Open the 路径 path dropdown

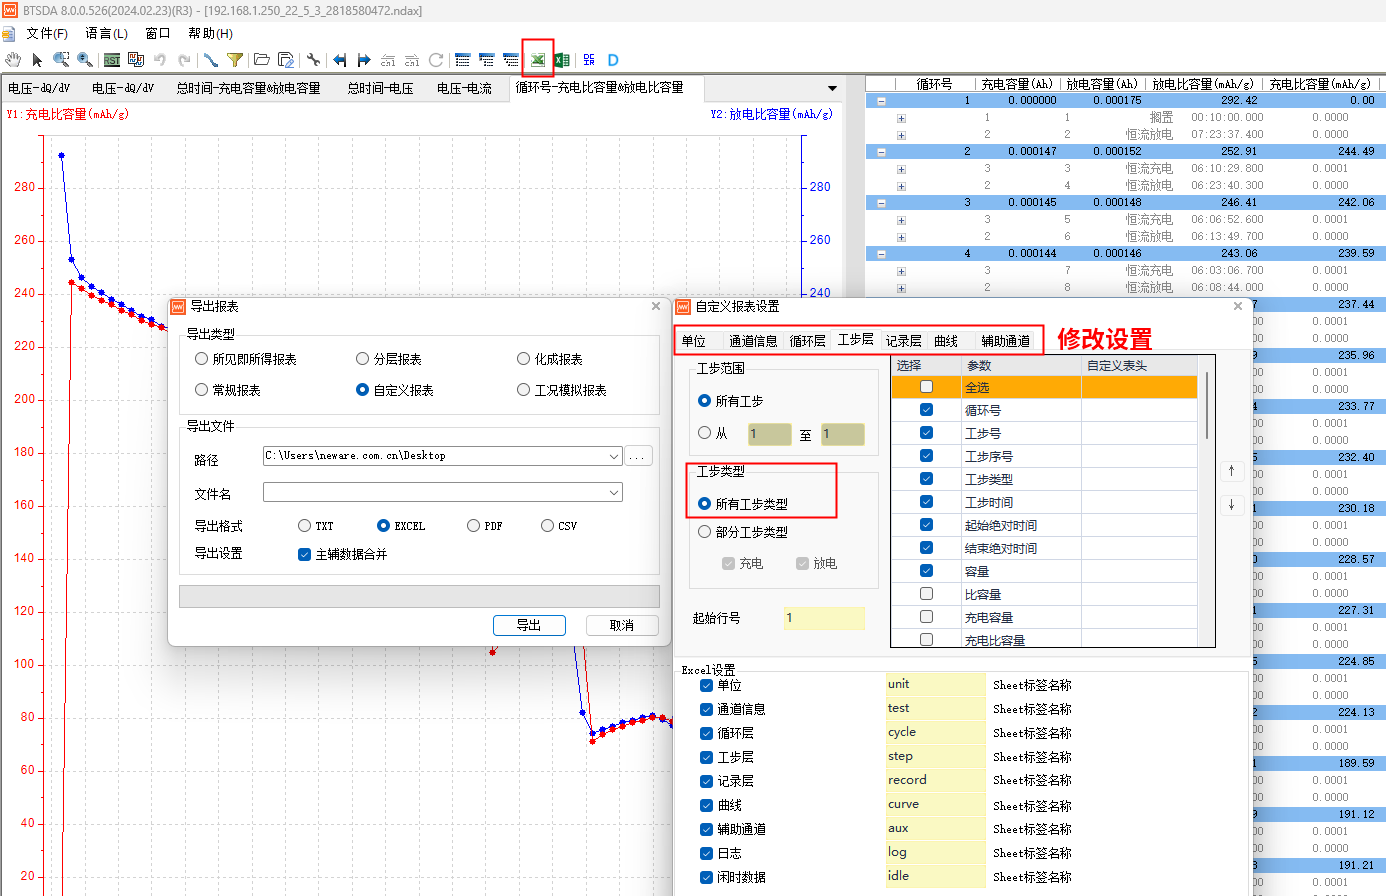(x=614, y=456)
